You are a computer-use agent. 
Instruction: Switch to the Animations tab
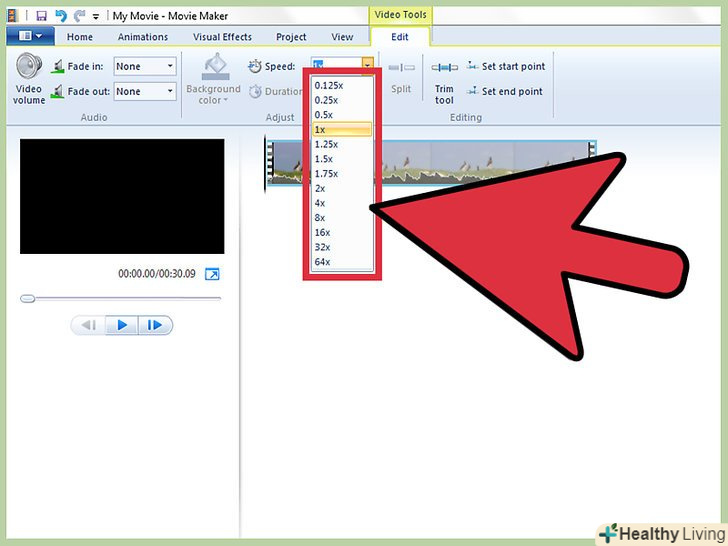[x=143, y=37]
